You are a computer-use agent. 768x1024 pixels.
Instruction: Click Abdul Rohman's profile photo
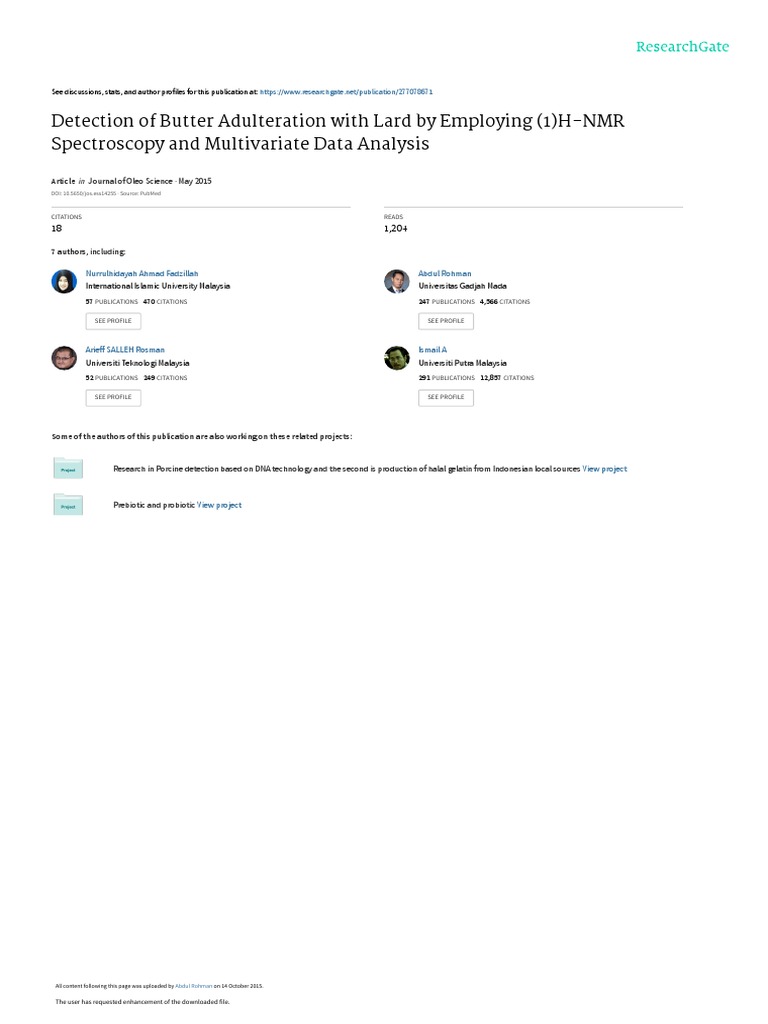point(396,282)
